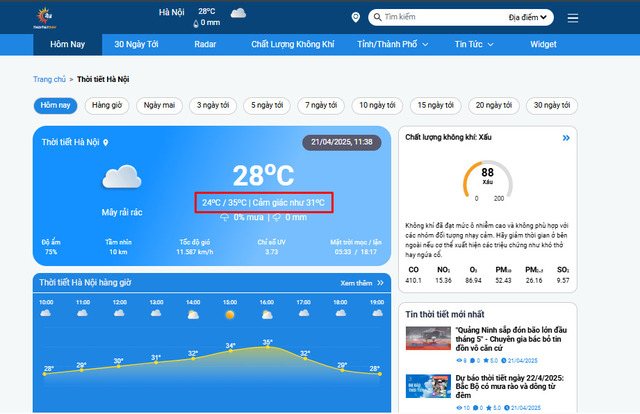Click the 17:00 cloud icon
640x414 pixels.
pos(304,313)
